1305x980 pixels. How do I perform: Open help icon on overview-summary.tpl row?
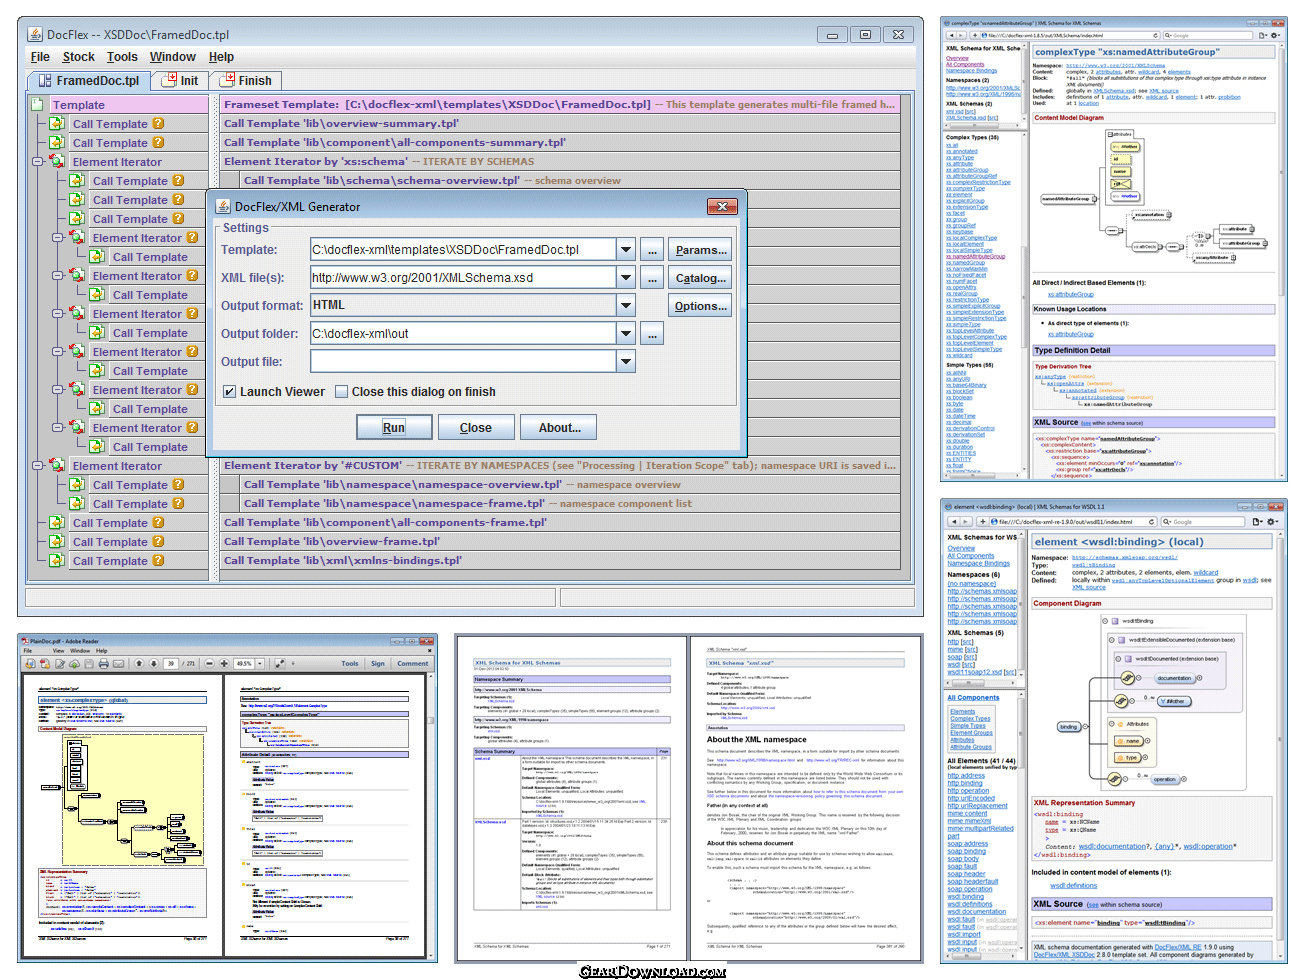pos(158,123)
